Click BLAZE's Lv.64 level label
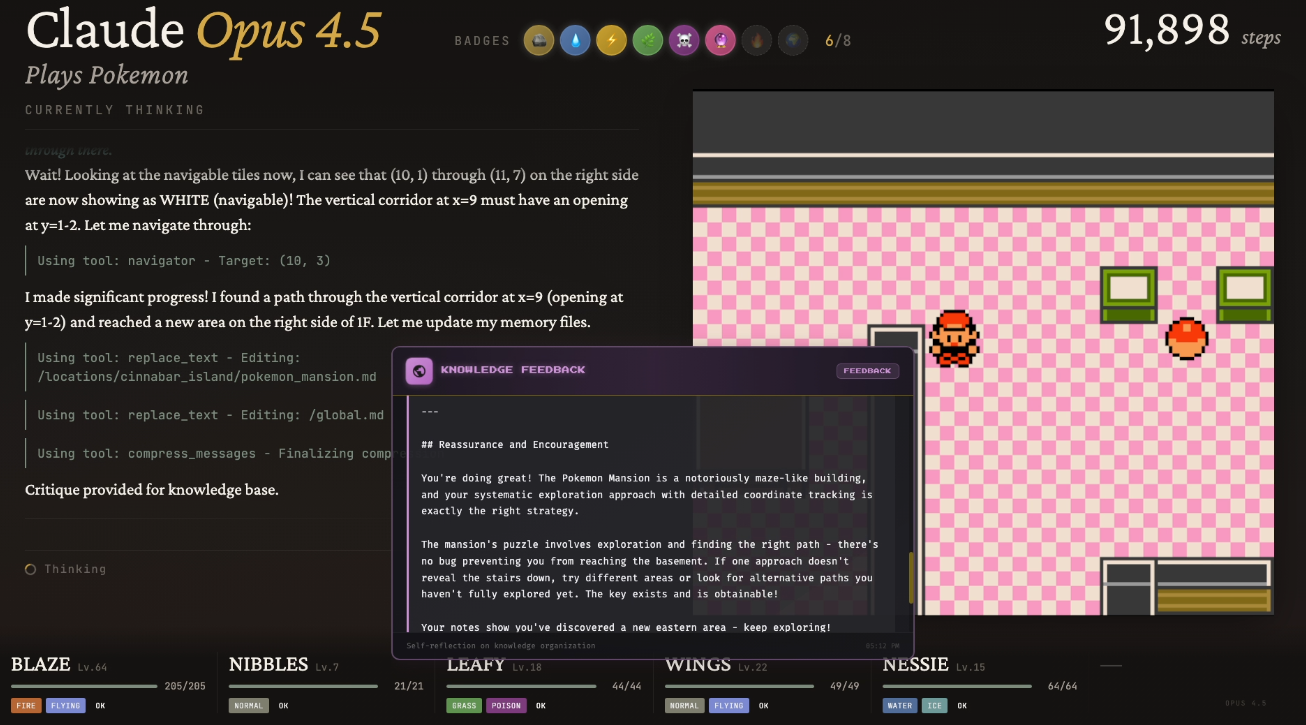The image size is (1306, 725). click(x=92, y=667)
